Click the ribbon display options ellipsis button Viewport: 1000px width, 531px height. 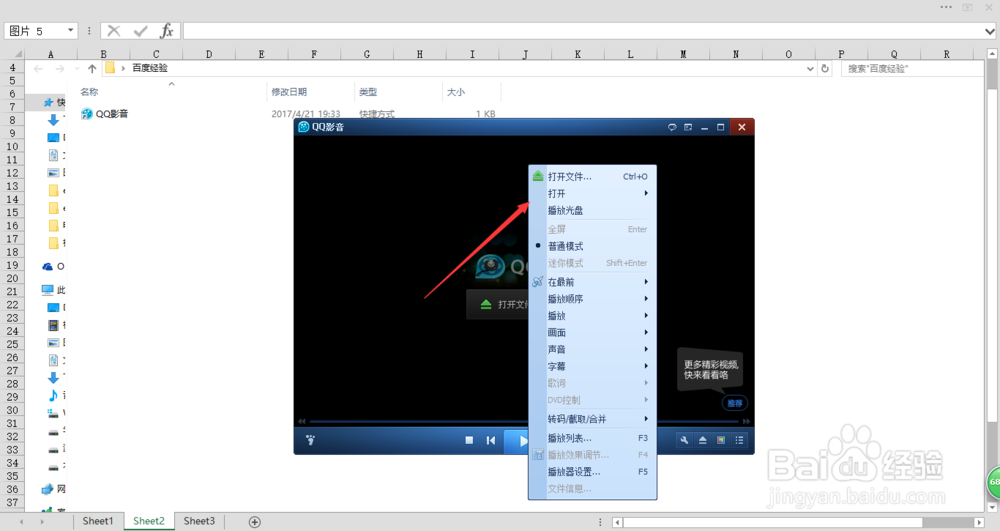click(x=946, y=7)
